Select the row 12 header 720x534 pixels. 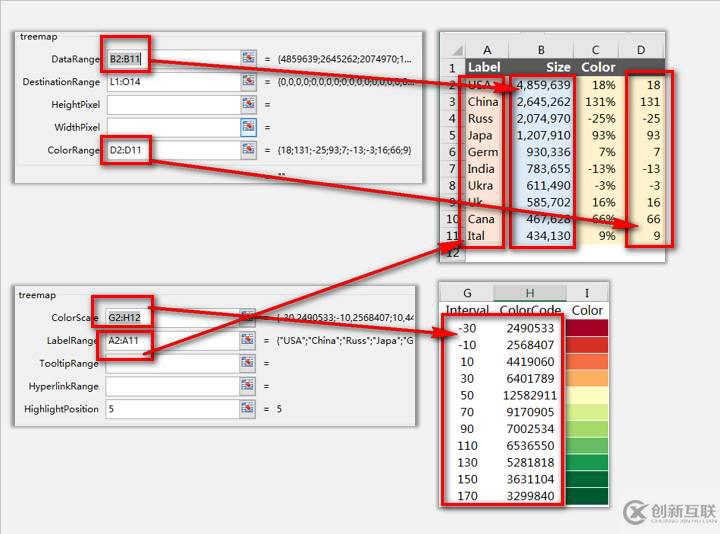point(451,254)
